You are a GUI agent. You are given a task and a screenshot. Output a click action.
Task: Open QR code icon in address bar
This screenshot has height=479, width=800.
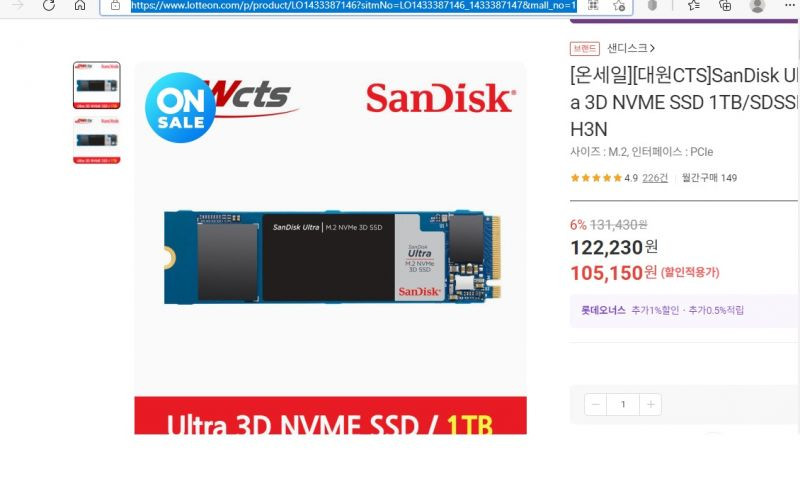tap(593, 6)
